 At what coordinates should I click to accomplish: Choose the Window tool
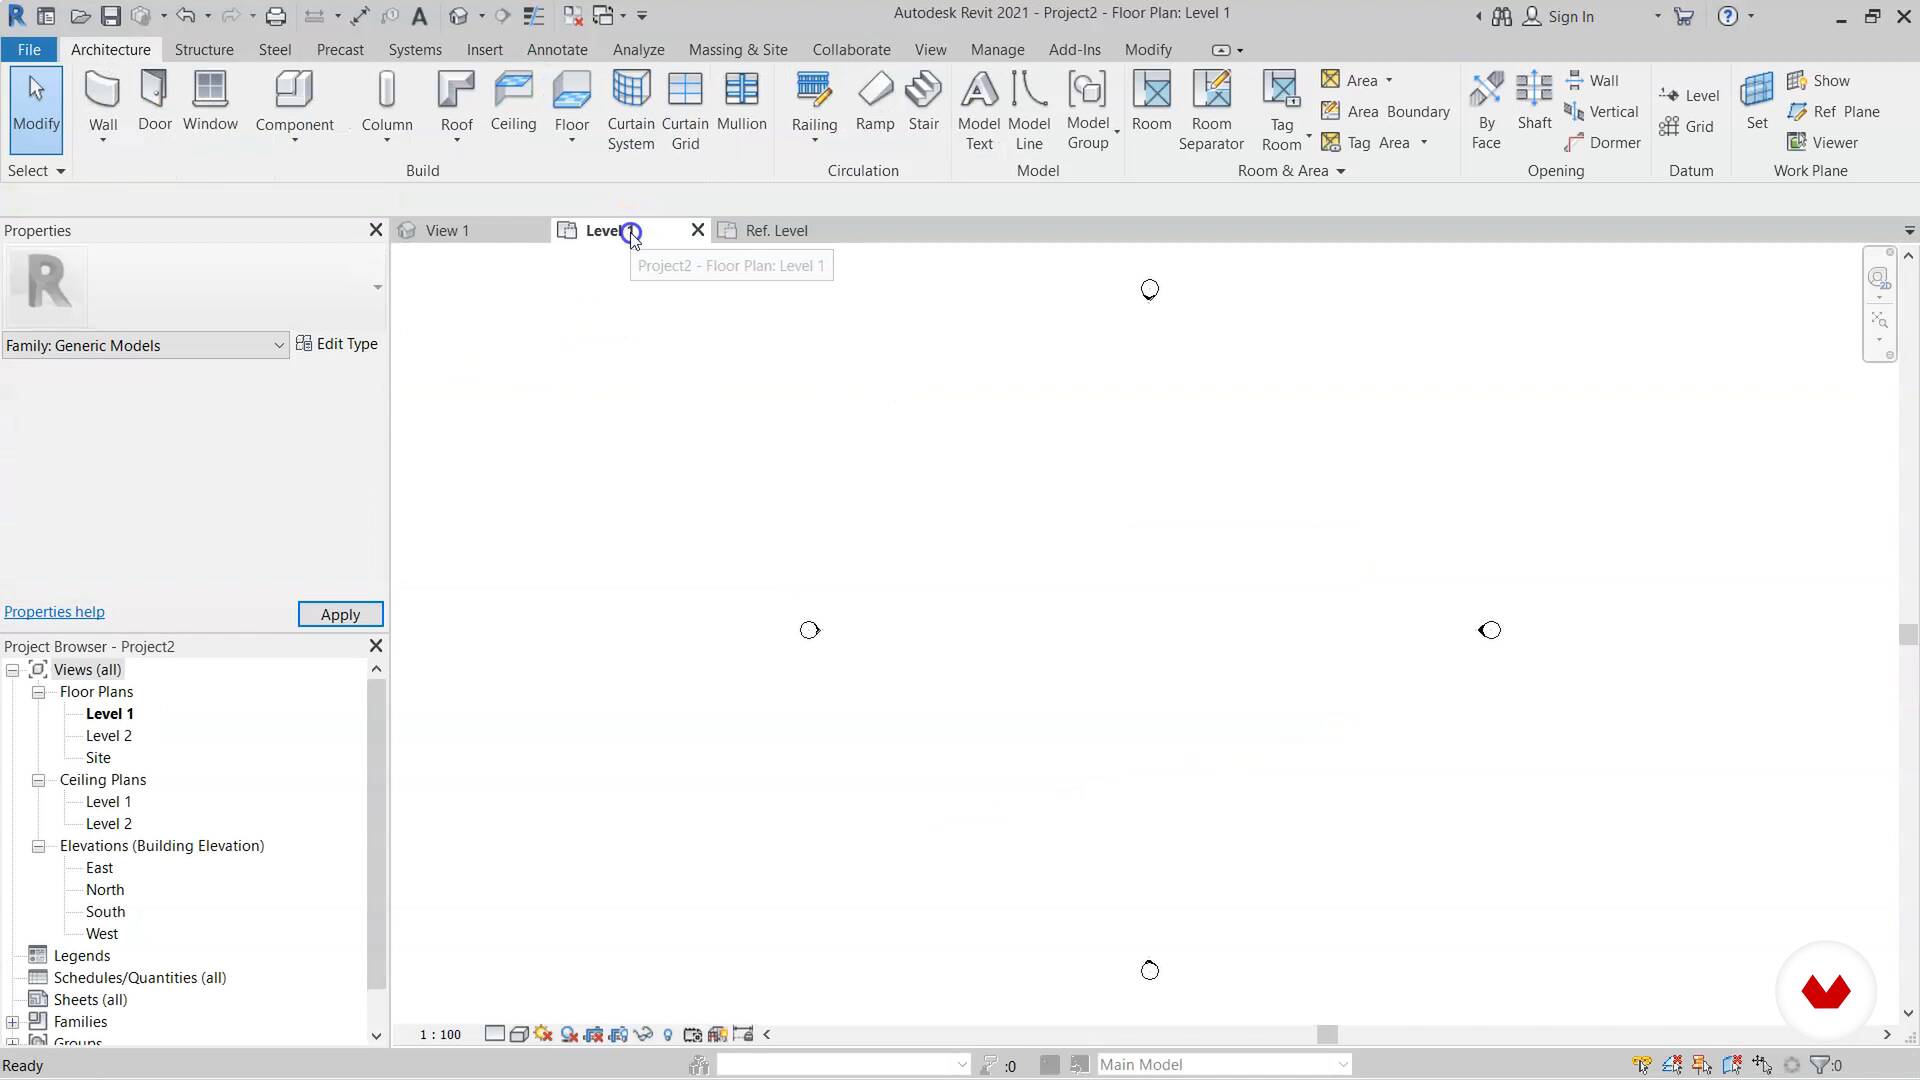(x=210, y=103)
